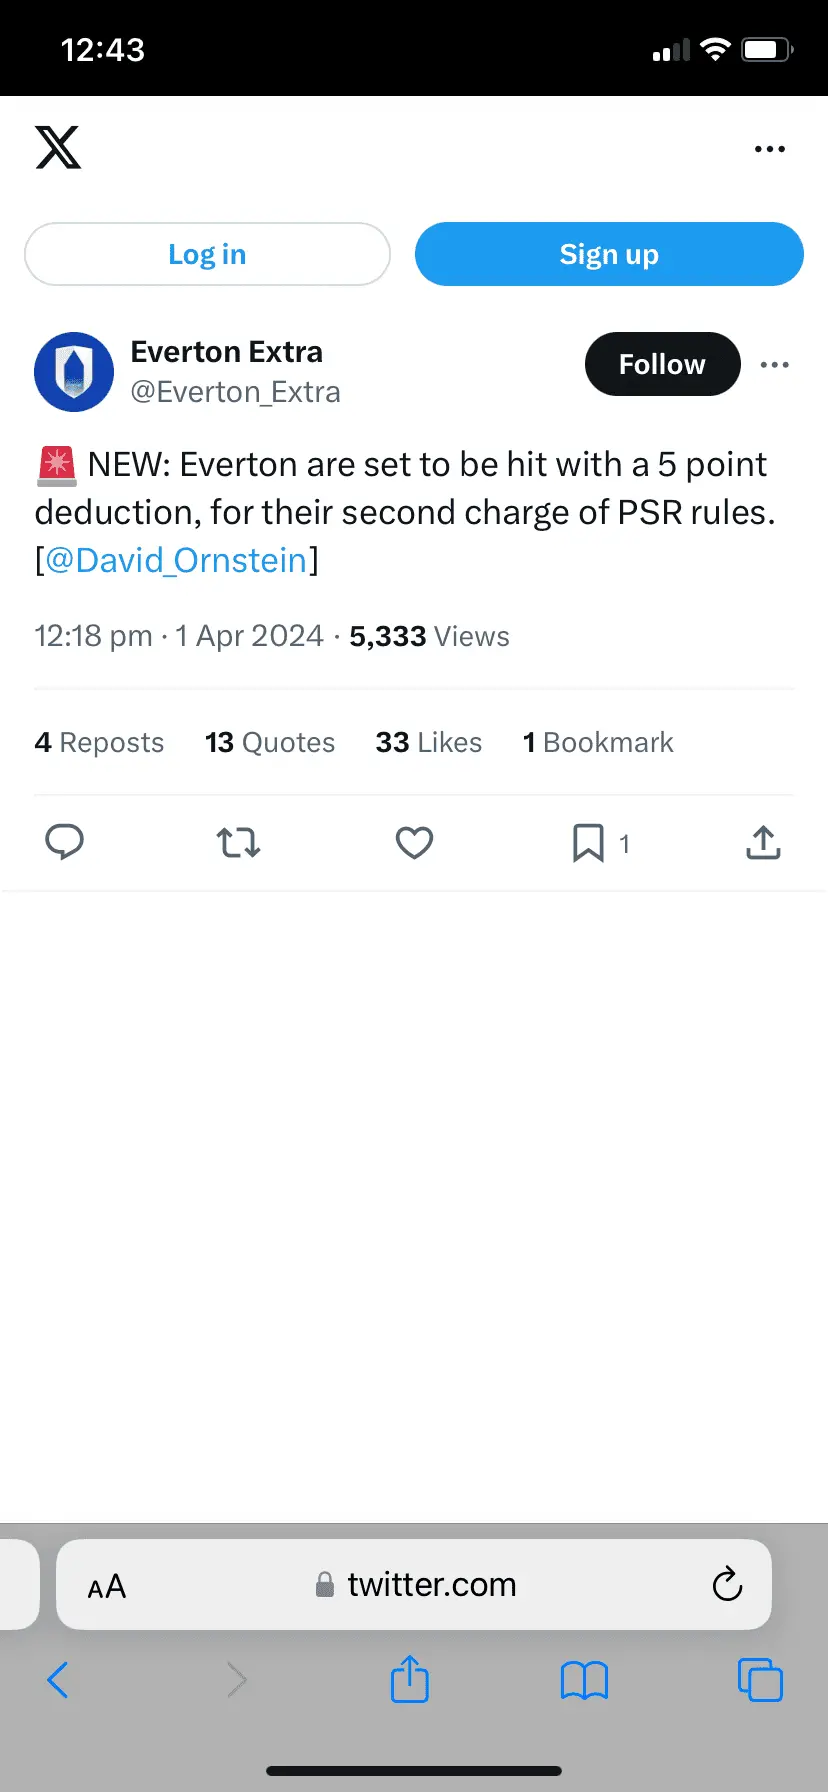Image resolution: width=828 pixels, height=1792 pixels.
Task: View the 13 Quotes list
Action: point(270,742)
